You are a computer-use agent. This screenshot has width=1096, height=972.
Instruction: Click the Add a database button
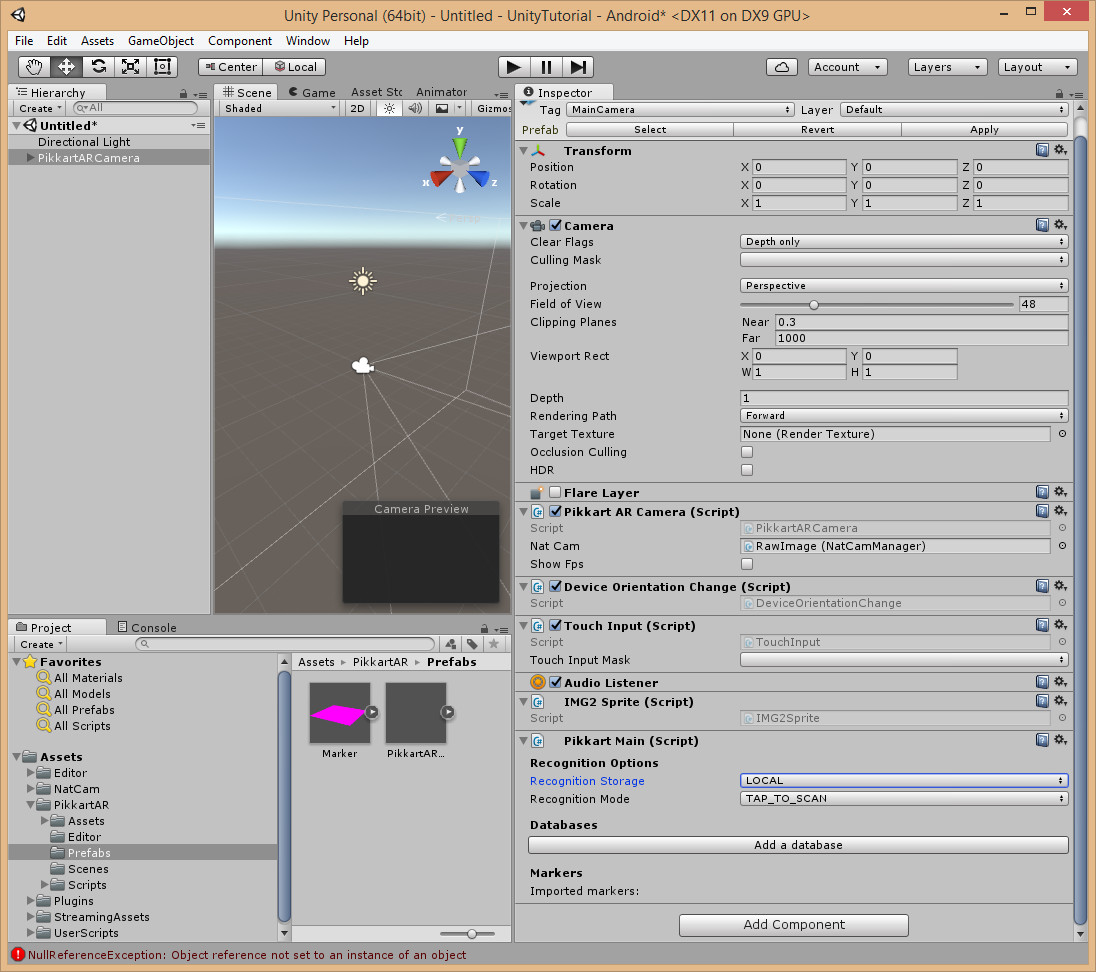click(x=798, y=845)
